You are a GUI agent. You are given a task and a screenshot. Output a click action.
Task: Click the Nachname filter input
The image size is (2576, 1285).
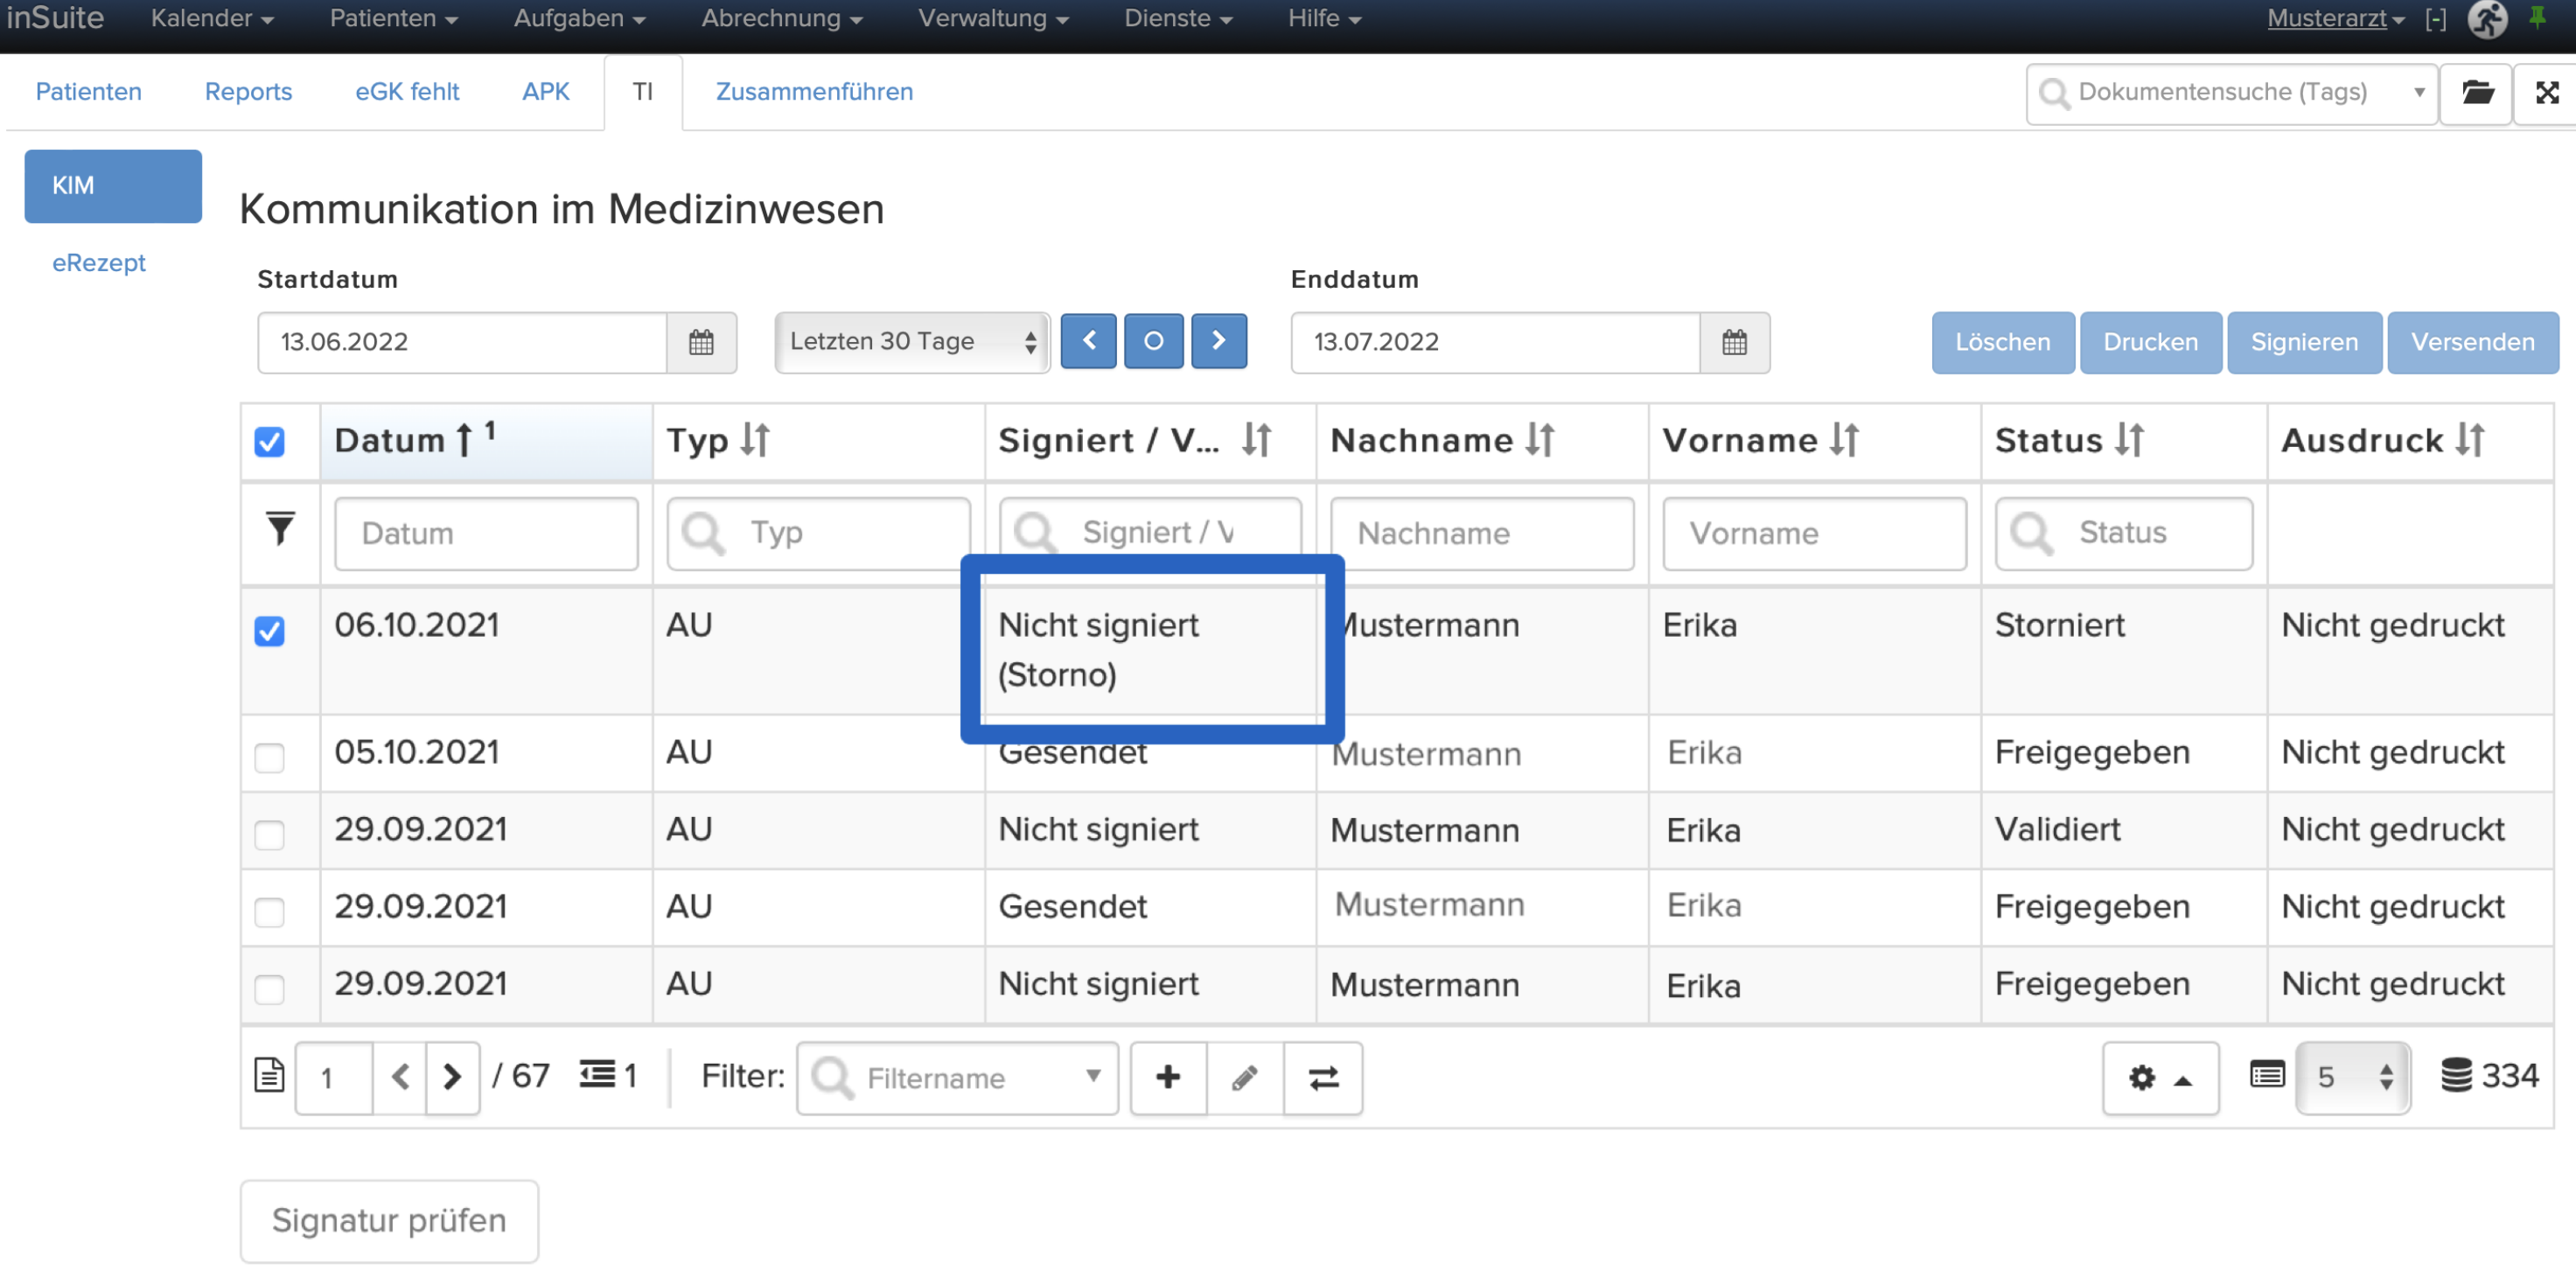[x=1482, y=533]
